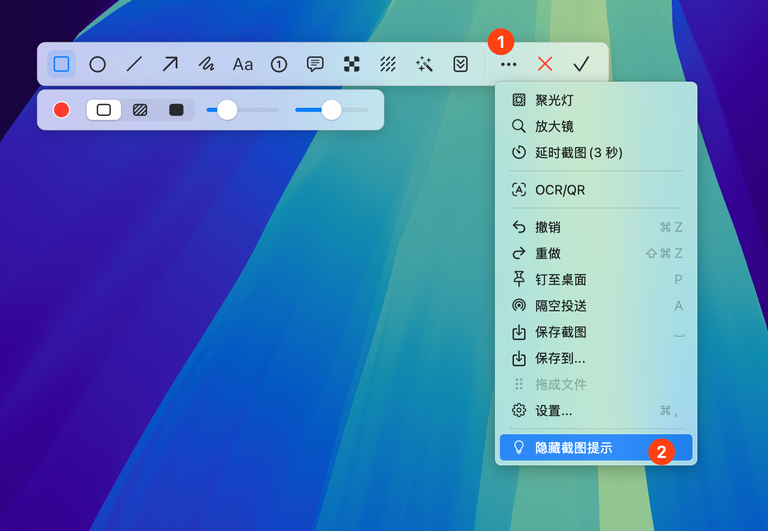768x531 pixels.
Task: Switch to hatched fill style
Action: [140, 110]
